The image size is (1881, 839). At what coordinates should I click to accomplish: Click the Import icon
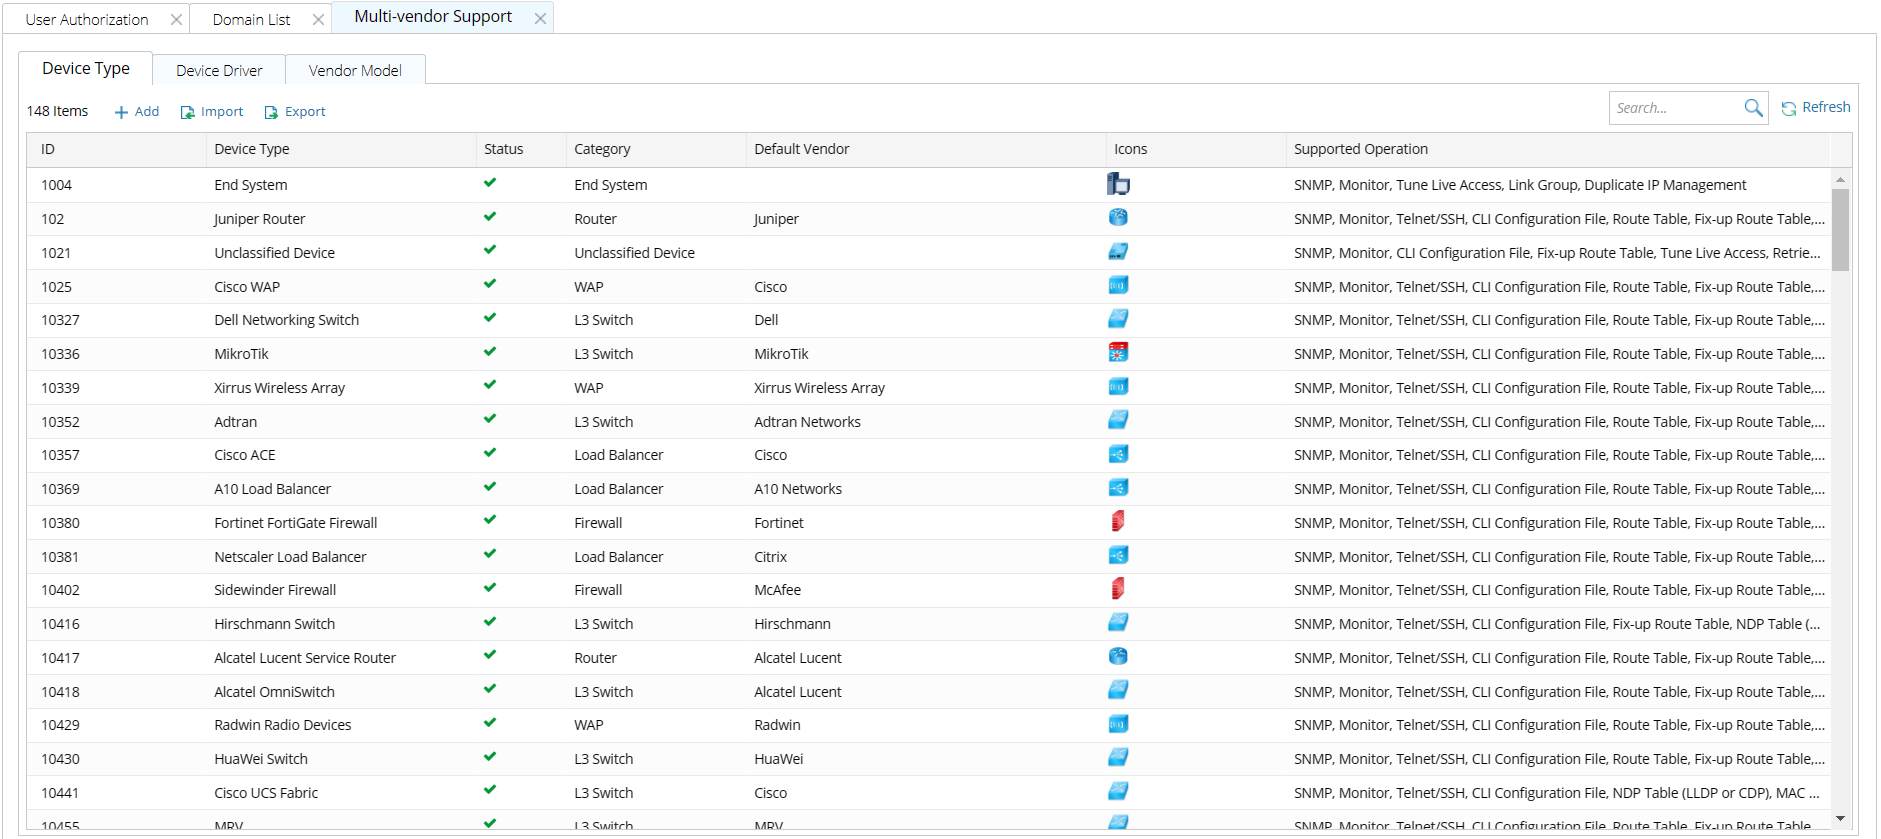click(187, 113)
